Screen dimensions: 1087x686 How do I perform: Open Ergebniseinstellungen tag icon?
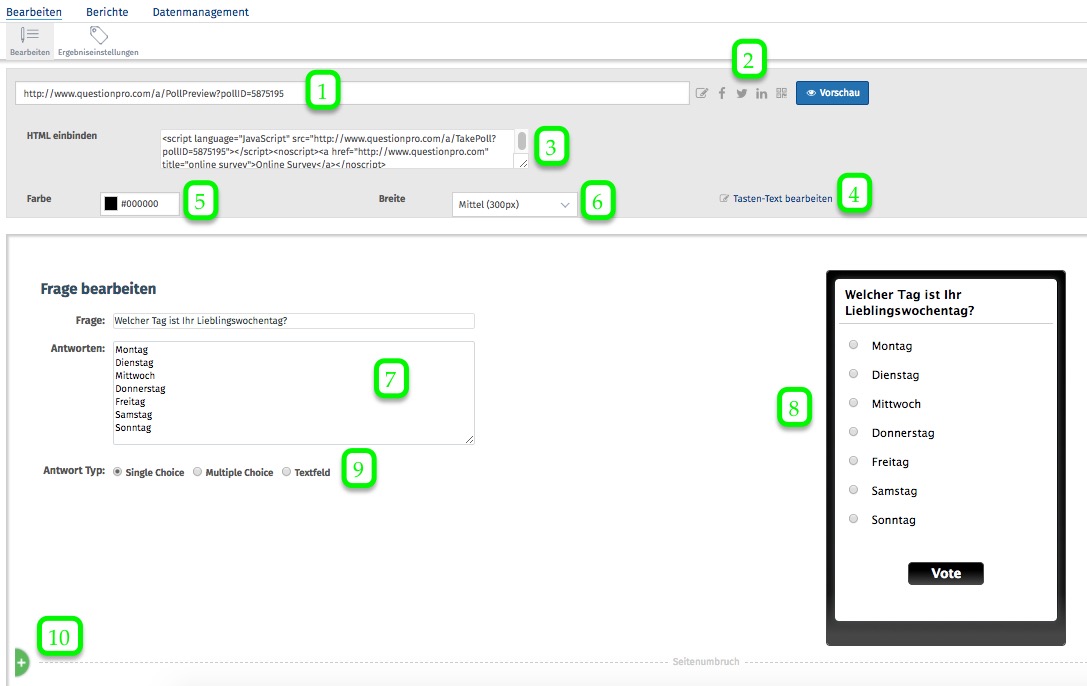(x=98, y=35)
